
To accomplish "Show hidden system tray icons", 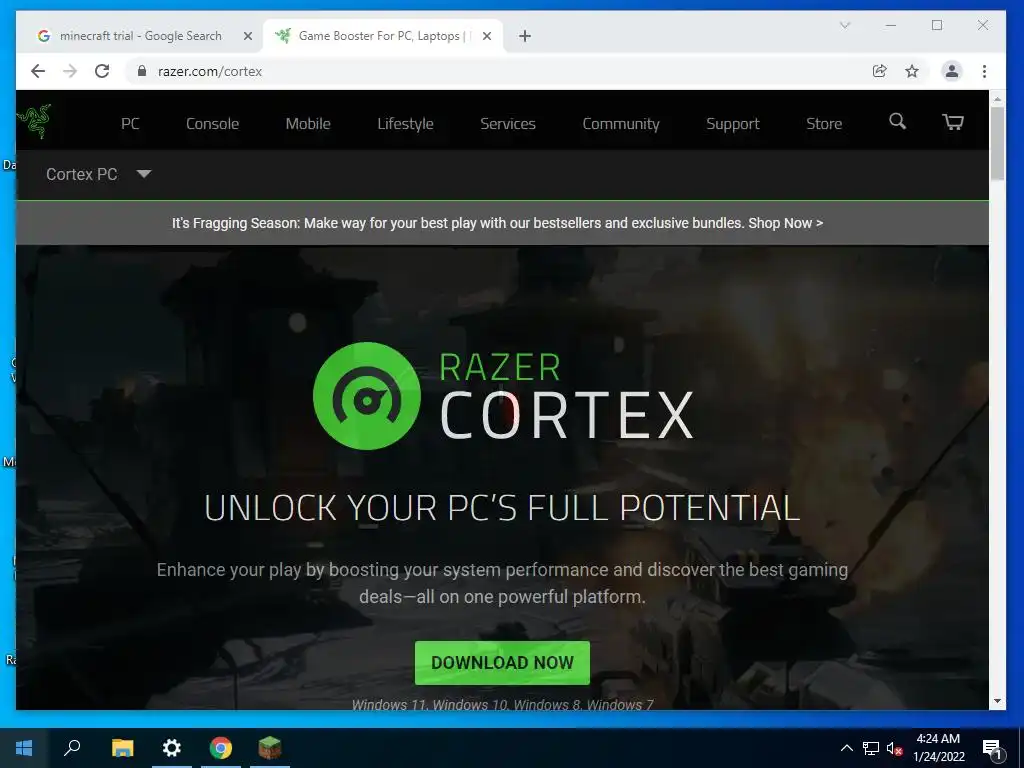I will click(x=846, y=748).
